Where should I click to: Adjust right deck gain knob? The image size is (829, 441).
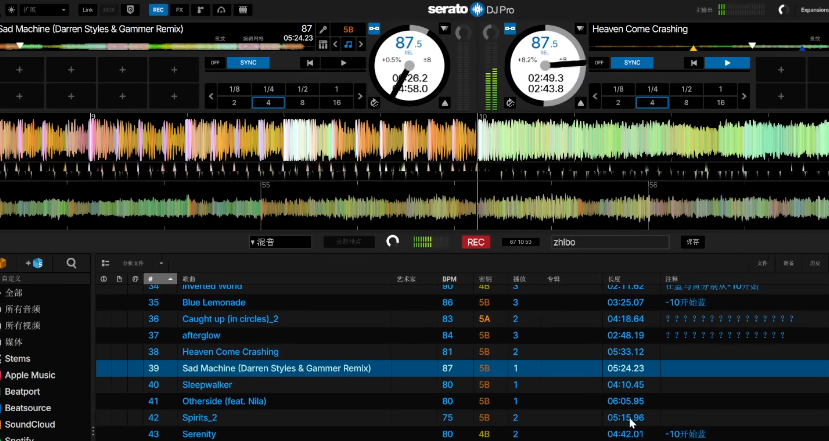491,33
